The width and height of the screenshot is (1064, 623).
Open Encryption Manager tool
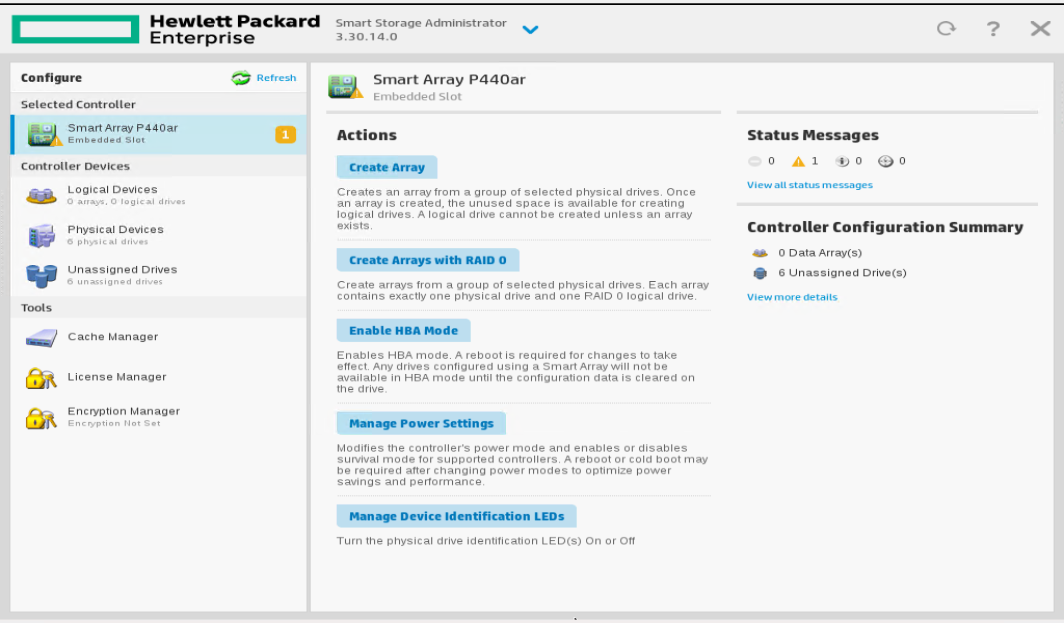point(159,417)
